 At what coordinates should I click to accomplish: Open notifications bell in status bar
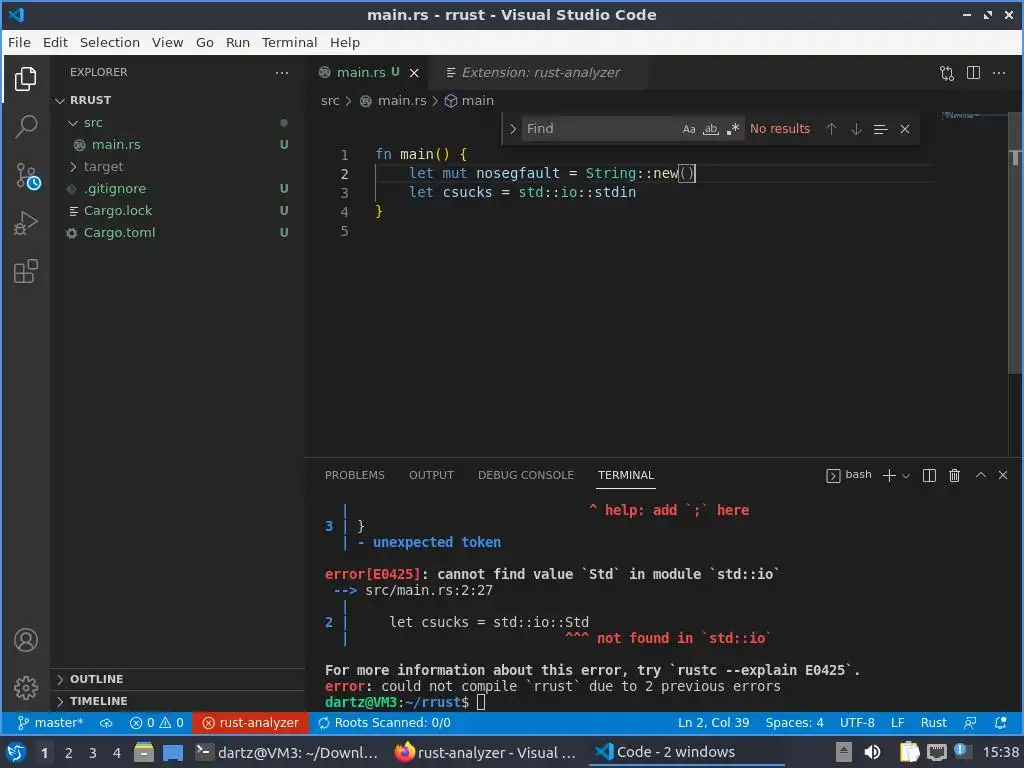(1000, 723)
